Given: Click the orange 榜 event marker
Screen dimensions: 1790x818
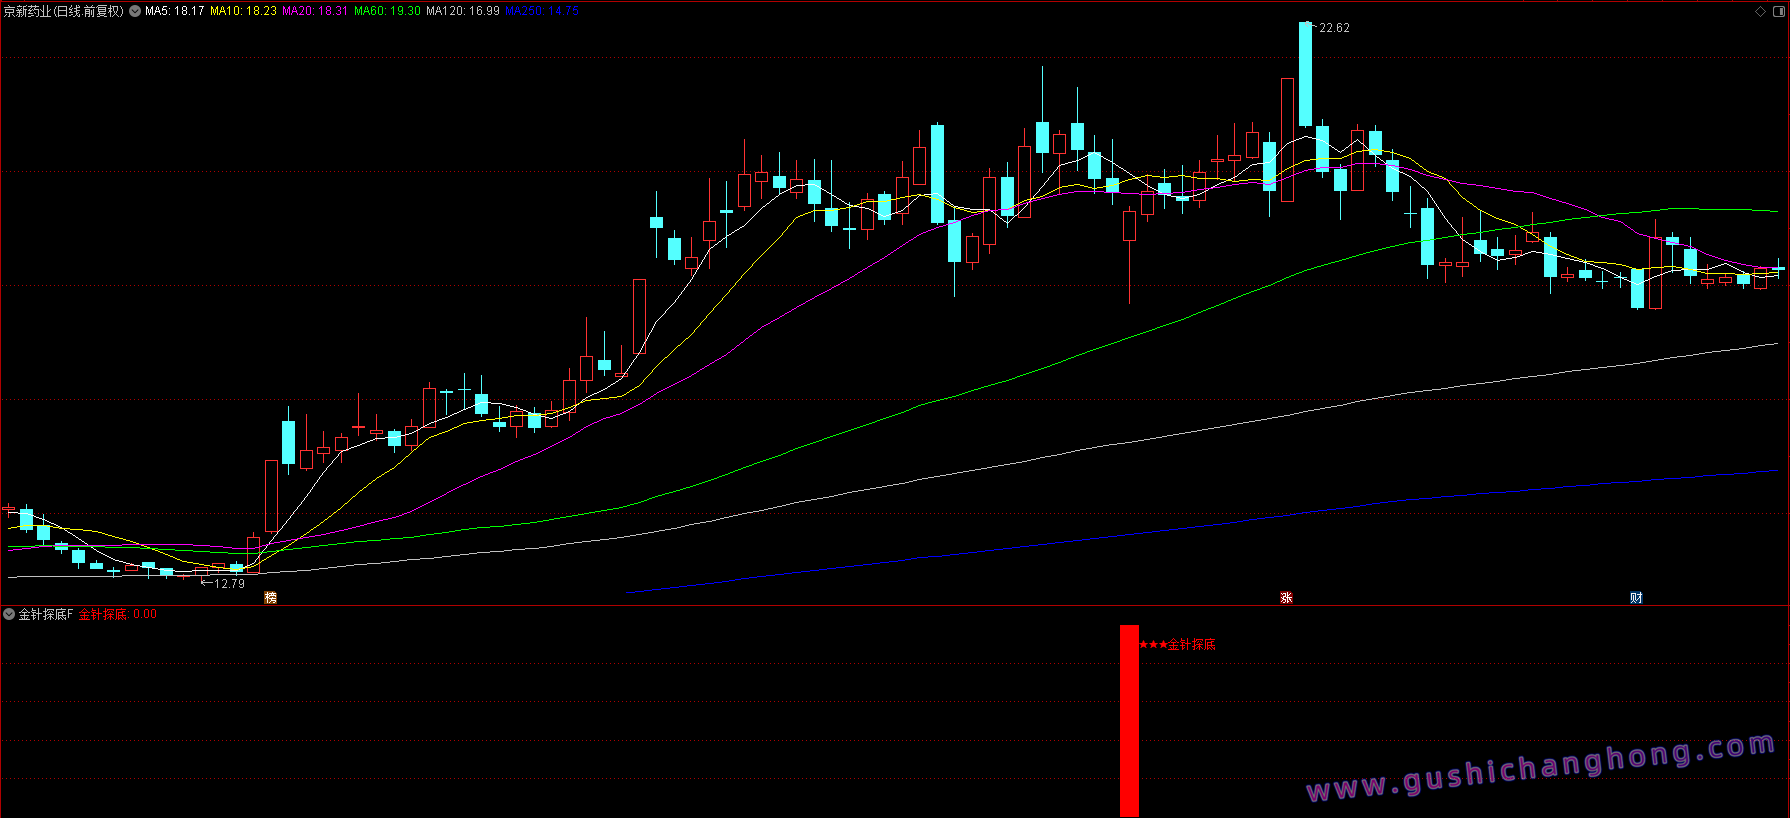Looking at the screenshot, I should pos(270,597).
